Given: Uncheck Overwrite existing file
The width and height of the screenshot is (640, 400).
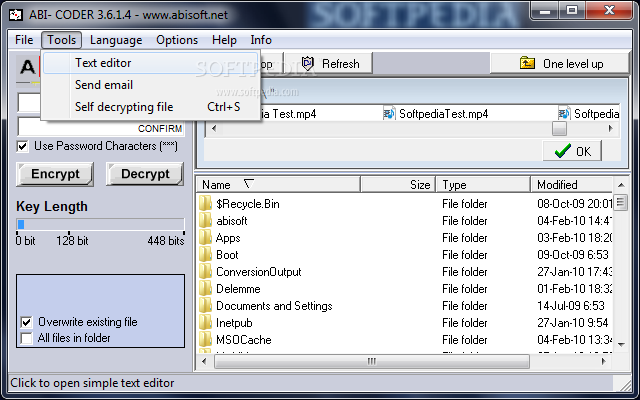Looking at the screenshot, I should click(x=27, y=322).
